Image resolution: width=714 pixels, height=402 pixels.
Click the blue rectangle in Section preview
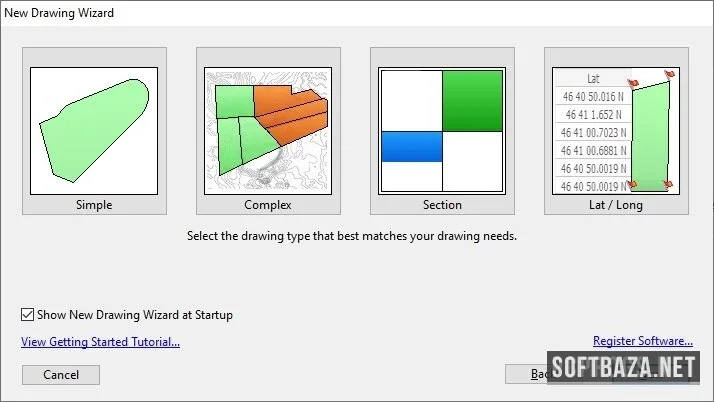coord(412,147)
